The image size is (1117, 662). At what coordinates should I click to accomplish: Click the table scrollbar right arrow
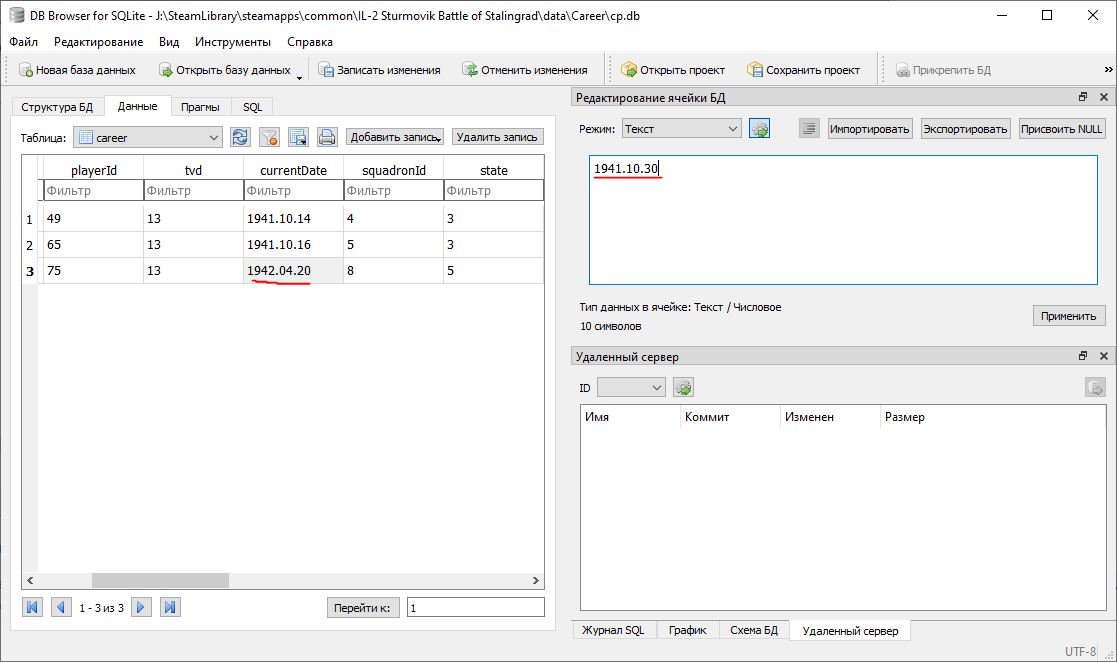coord(536,581)
